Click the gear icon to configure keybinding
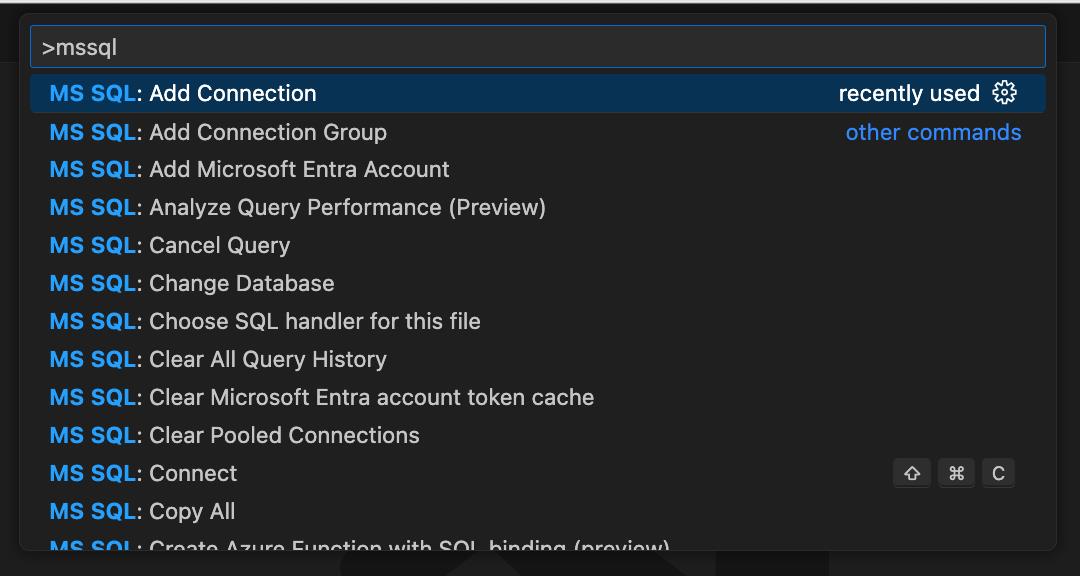This screenshot has height=576, width=1080. (x=1004, y=93)
